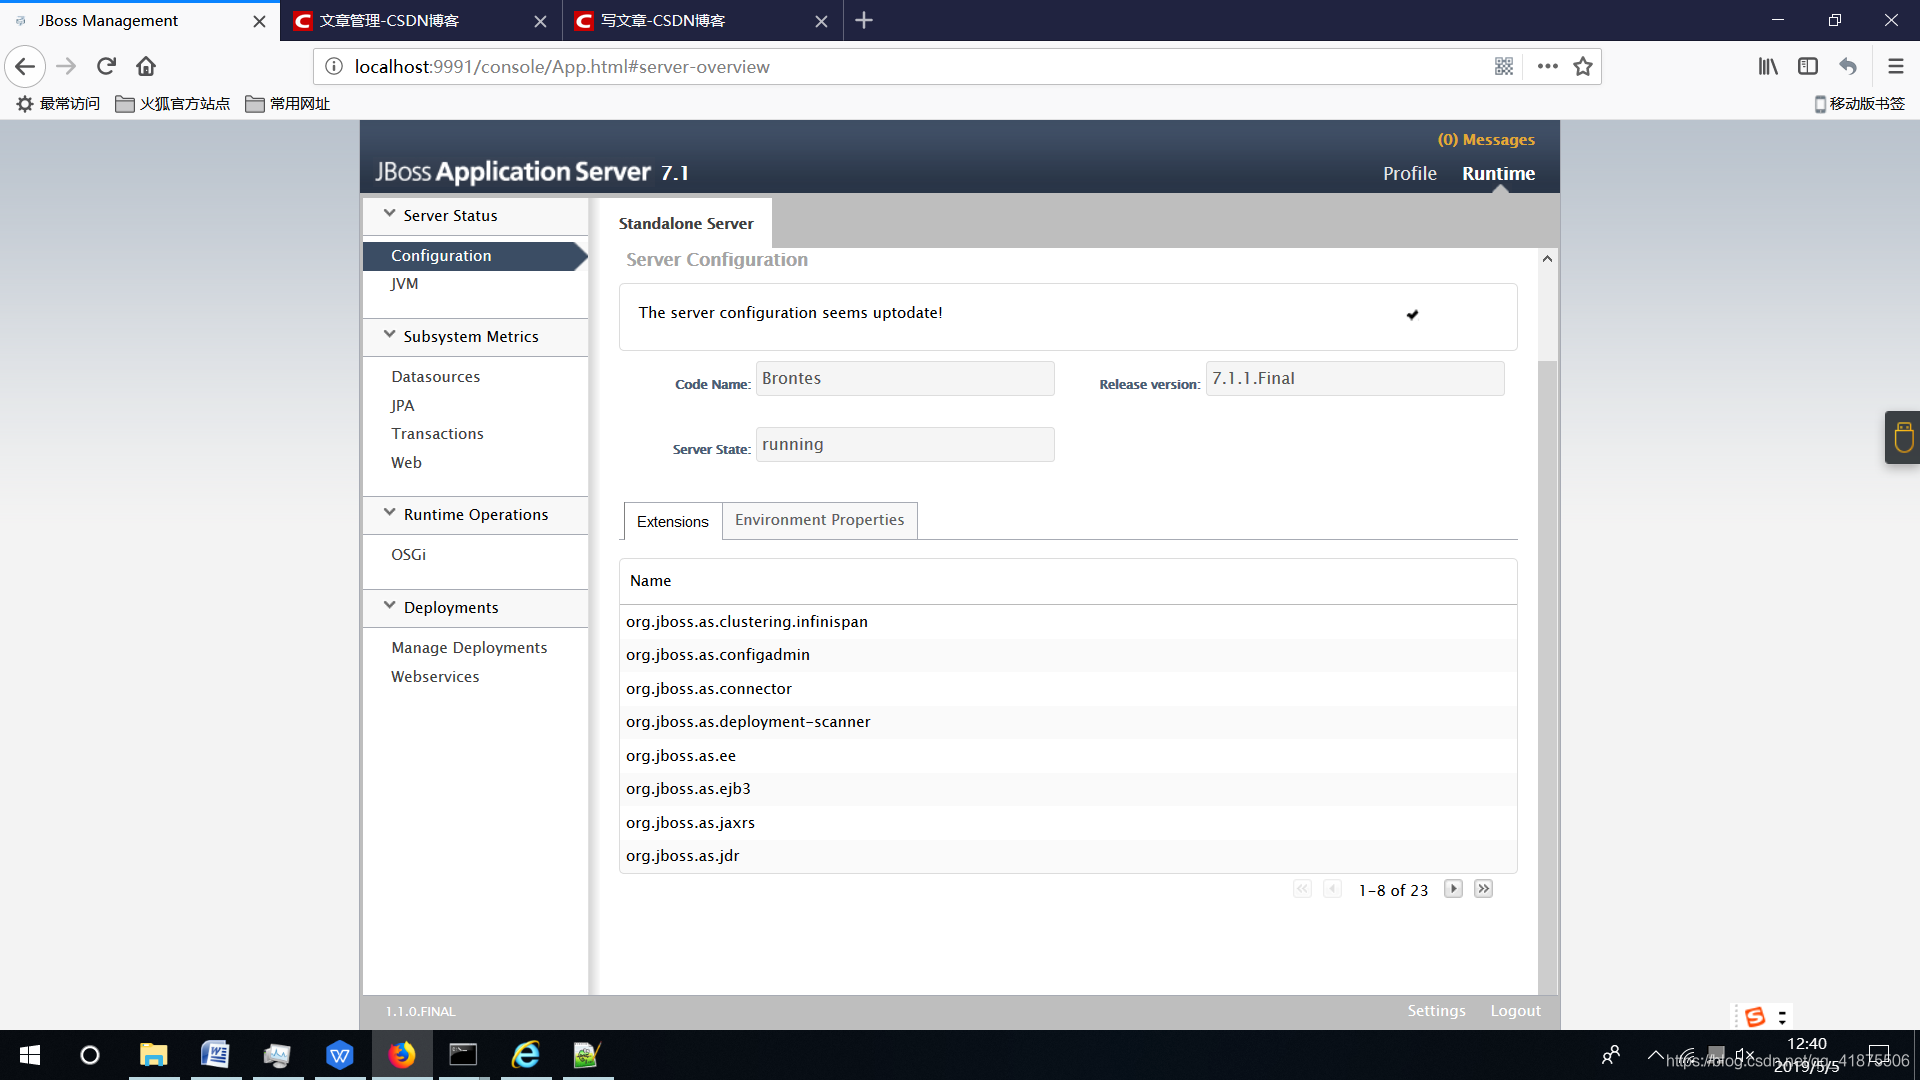Open OSGi runtime operations
This screenshot has width=1920, height=1080.
[x=408, y=555]
